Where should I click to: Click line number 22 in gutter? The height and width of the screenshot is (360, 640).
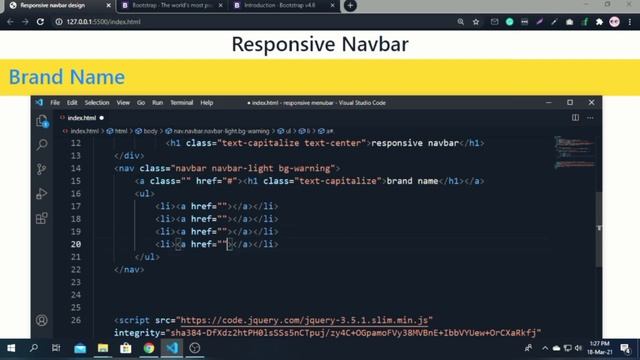coord(76,269)
